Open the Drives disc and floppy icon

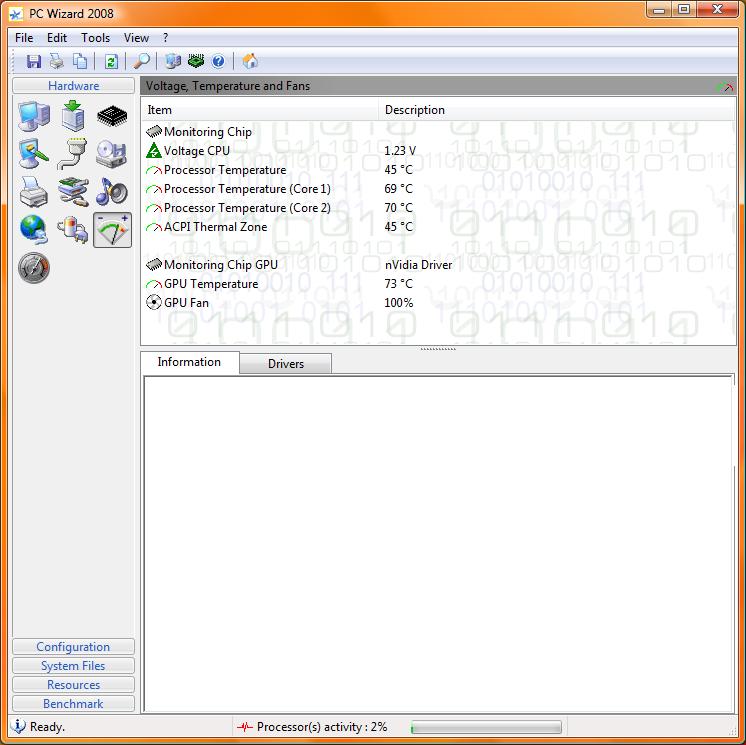click(x=112, y=154)
